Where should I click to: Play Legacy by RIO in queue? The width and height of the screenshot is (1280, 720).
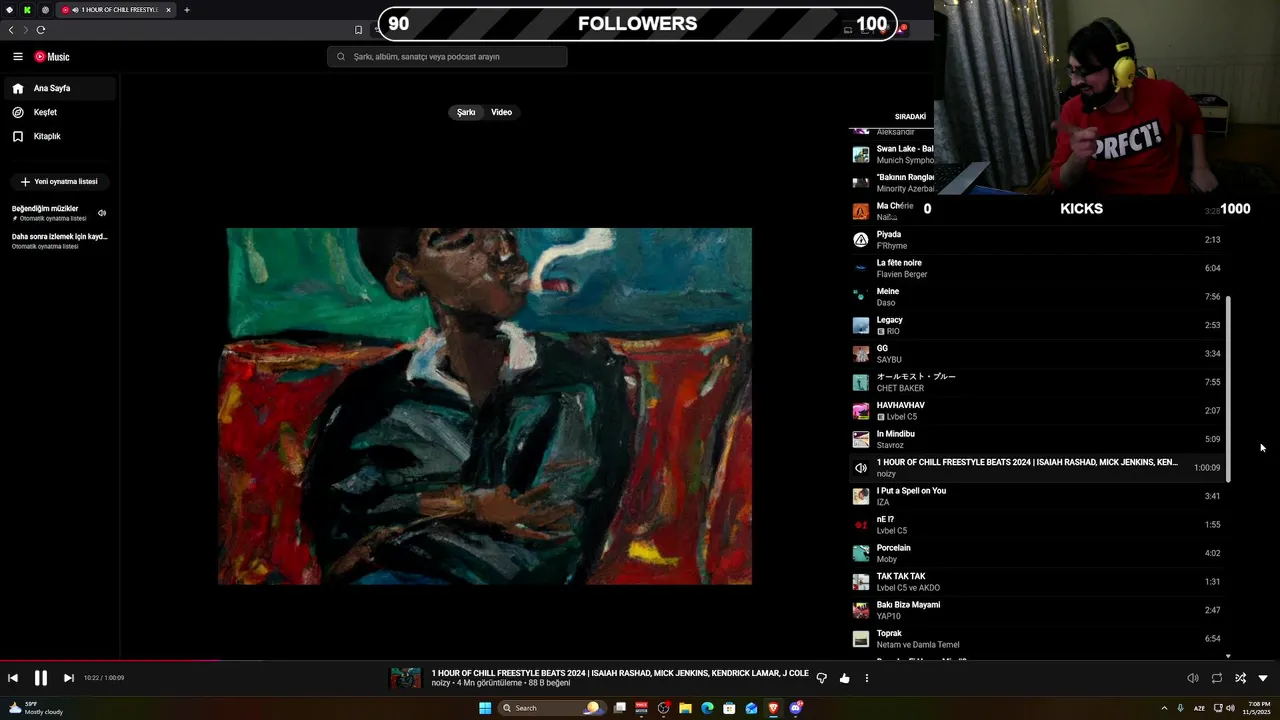(x=1036, y=325)
